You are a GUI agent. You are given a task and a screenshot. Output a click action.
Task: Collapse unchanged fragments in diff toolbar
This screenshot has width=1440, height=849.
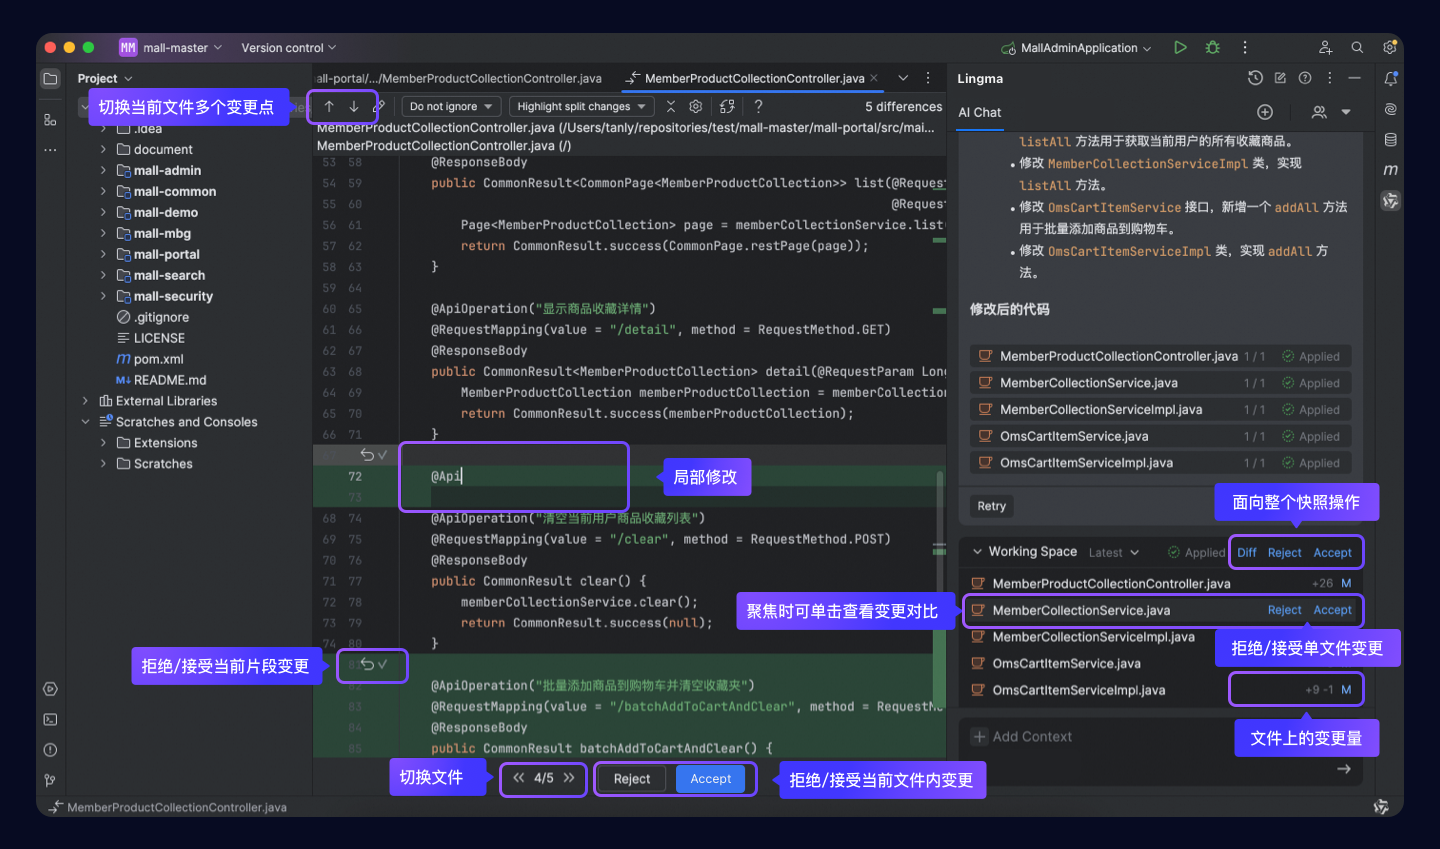coord(671,106)
